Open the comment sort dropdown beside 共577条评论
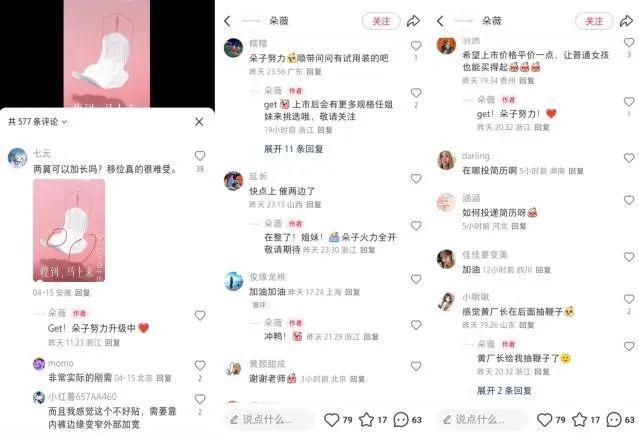The image size is (639, 436). pyautogui.click(x=64, y=122)
